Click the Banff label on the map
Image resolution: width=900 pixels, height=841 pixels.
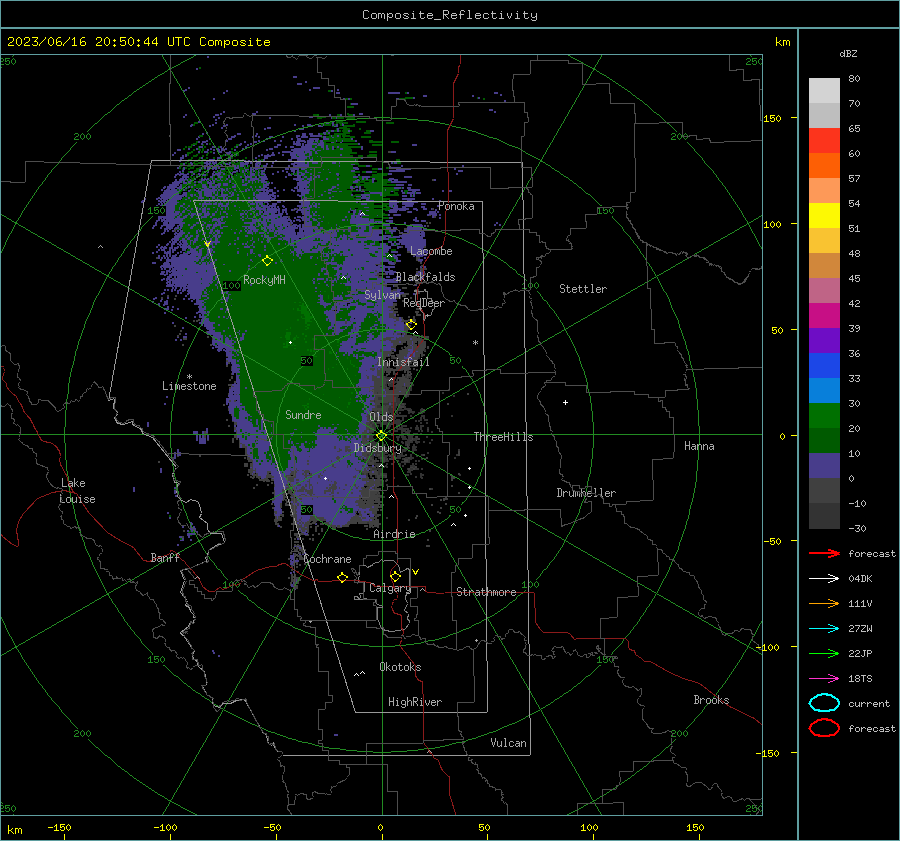click(x=165, y=557)
